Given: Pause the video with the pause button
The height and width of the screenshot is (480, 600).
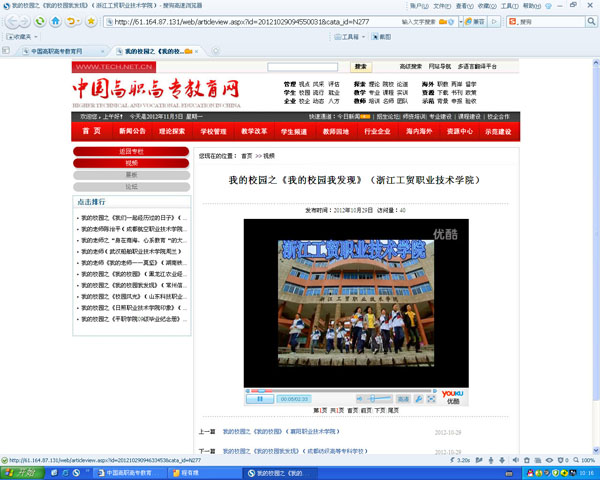Looking at the screenshot, I should (x=260, y=399).
